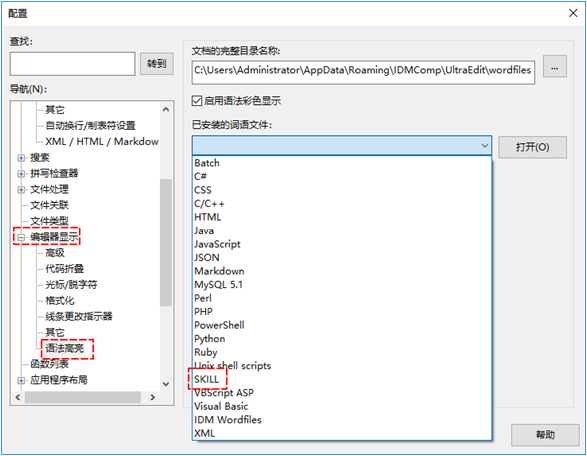The width and height of the screenshot is (587, 456).
Task: Expand the 应用程序布局 tree node
Action: point(21,380)
